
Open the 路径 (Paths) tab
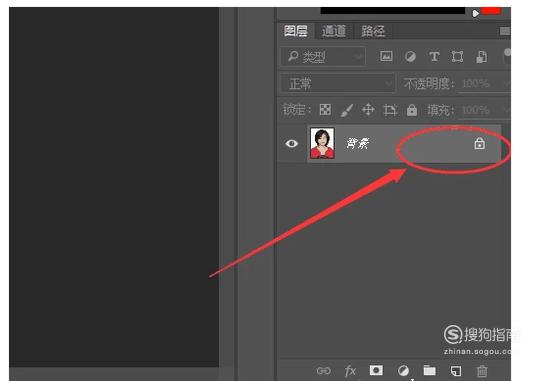click(373, 31)
